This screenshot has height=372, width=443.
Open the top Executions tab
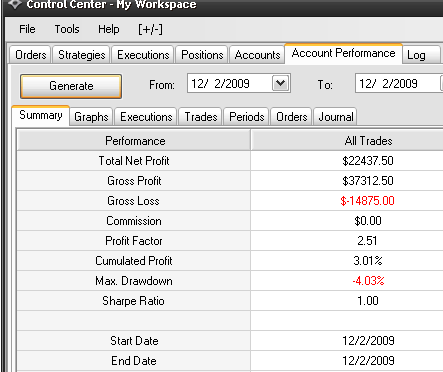click(x=143, y=55)
